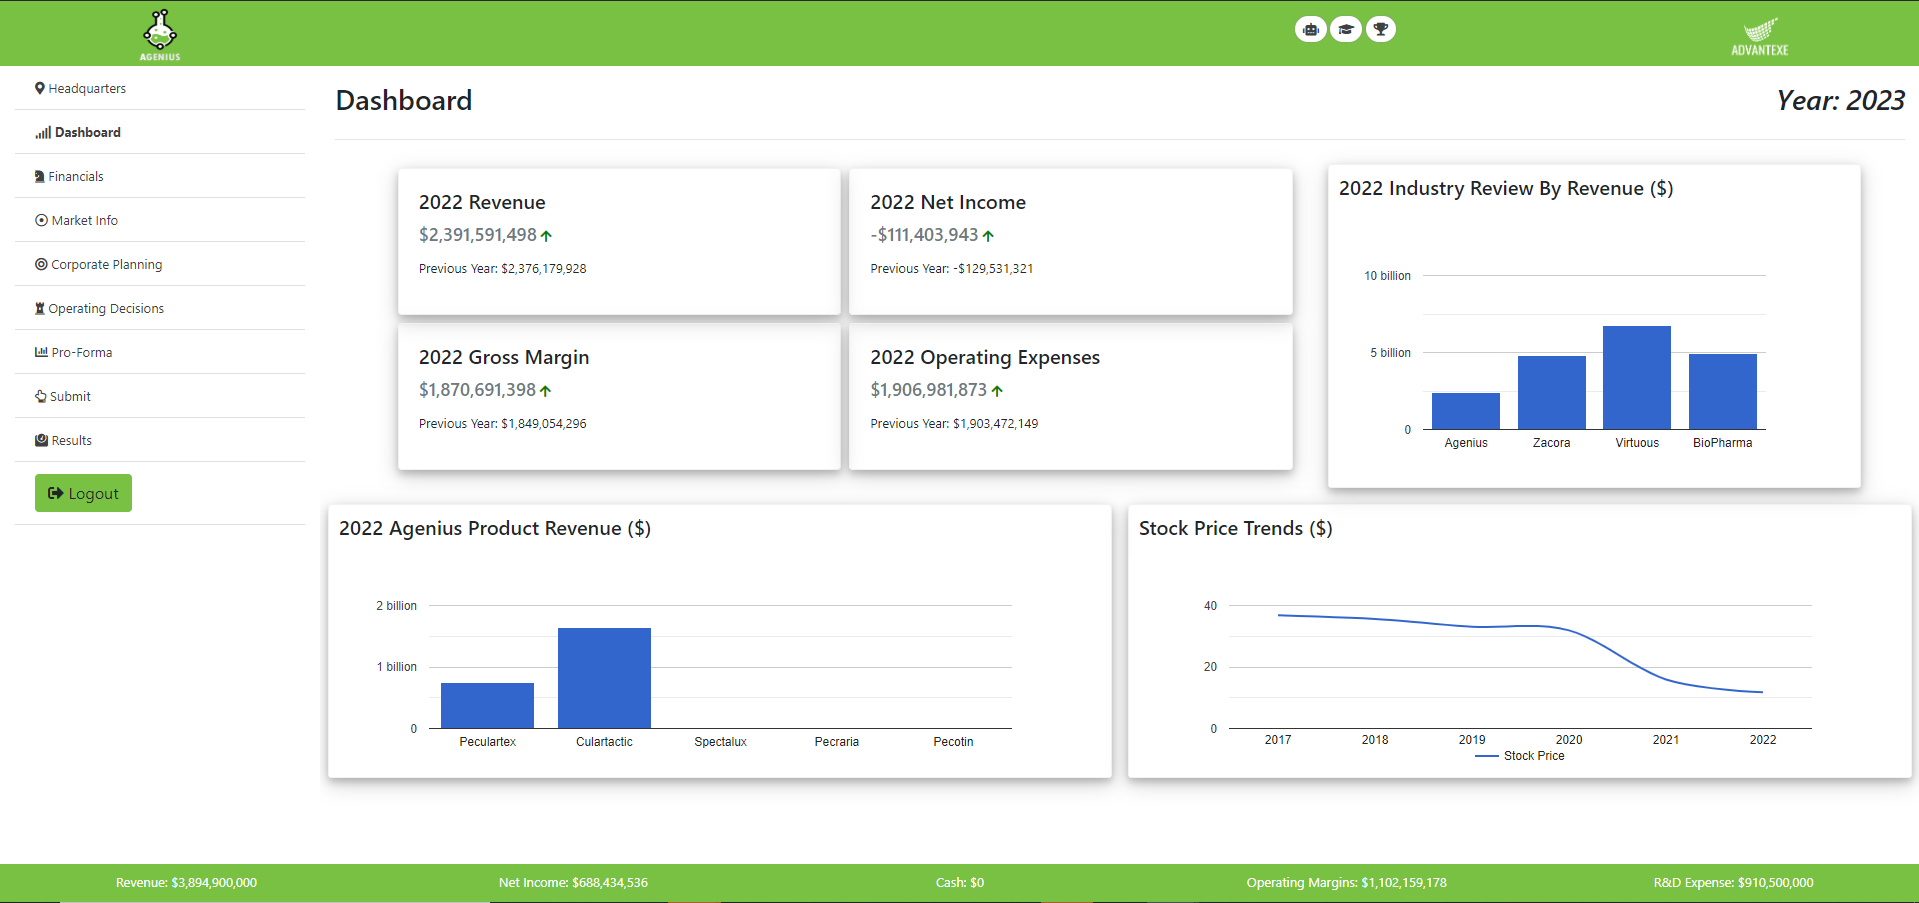Click the bullseye icon next to Corporate Planning
The height and width of the screenshot is (903, 1919).
tap(41, 264)
